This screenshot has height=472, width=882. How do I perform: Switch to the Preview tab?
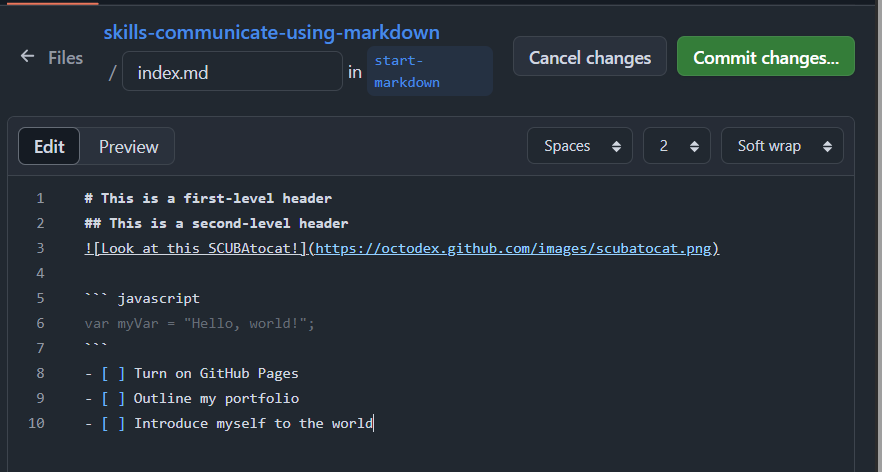128,147
